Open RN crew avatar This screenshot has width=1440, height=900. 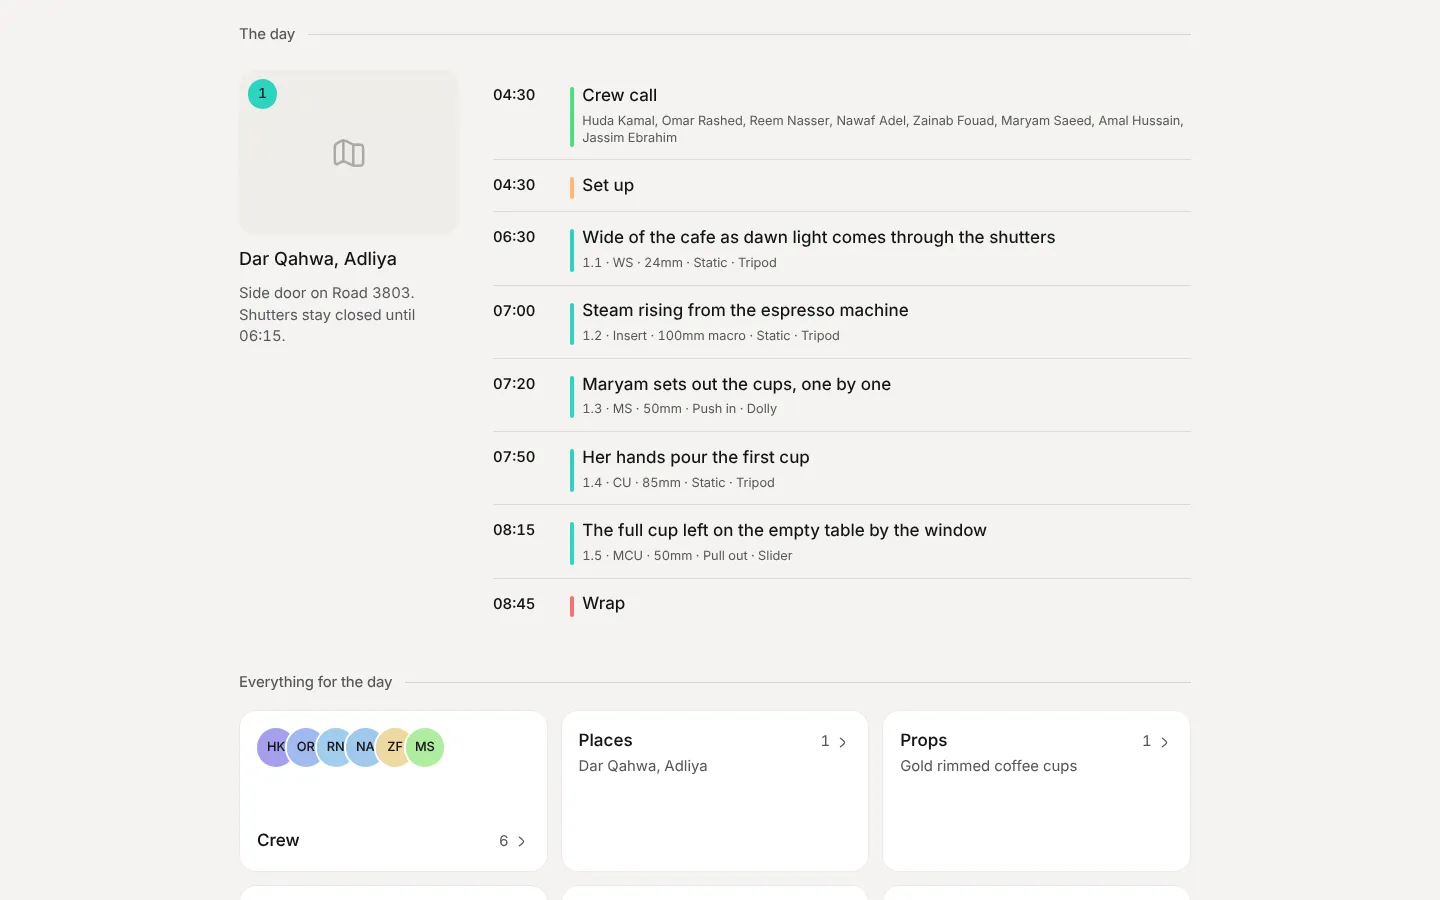336,747
